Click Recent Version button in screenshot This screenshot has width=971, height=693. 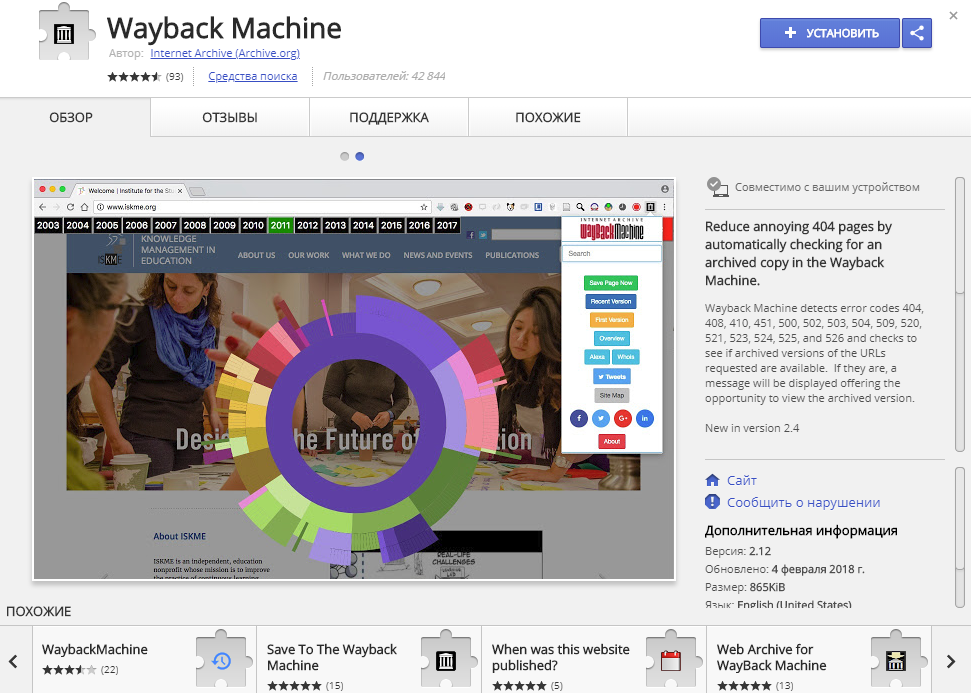(x=611, y=302)
